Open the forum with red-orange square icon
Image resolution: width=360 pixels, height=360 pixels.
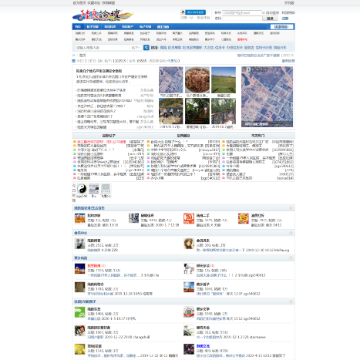[x=189, y=218]
